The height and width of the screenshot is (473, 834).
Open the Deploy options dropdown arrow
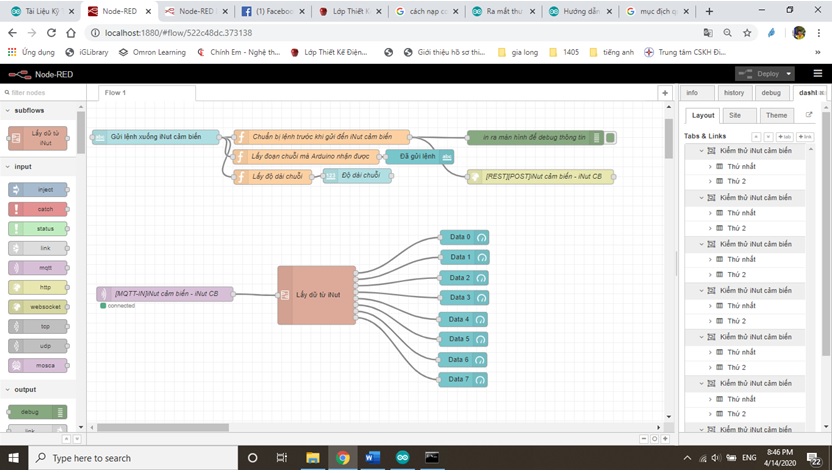pos(789,74)
